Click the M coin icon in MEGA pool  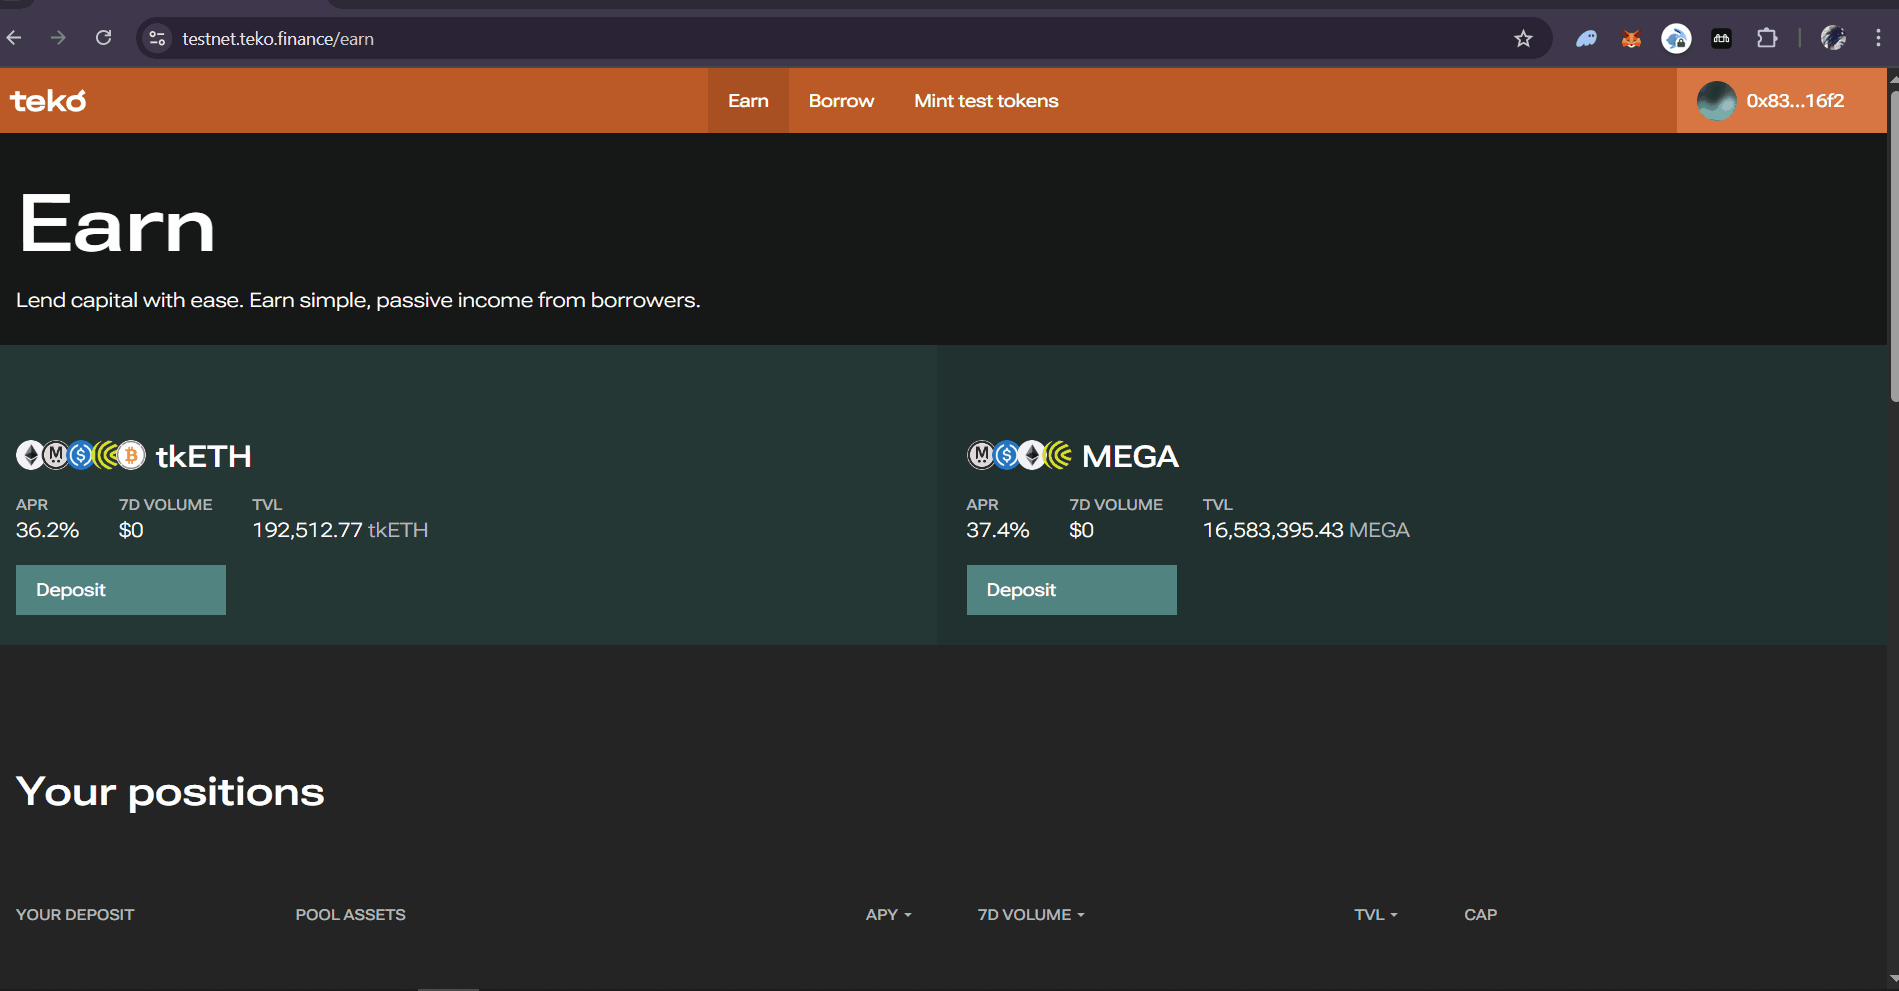pos(982,455)
